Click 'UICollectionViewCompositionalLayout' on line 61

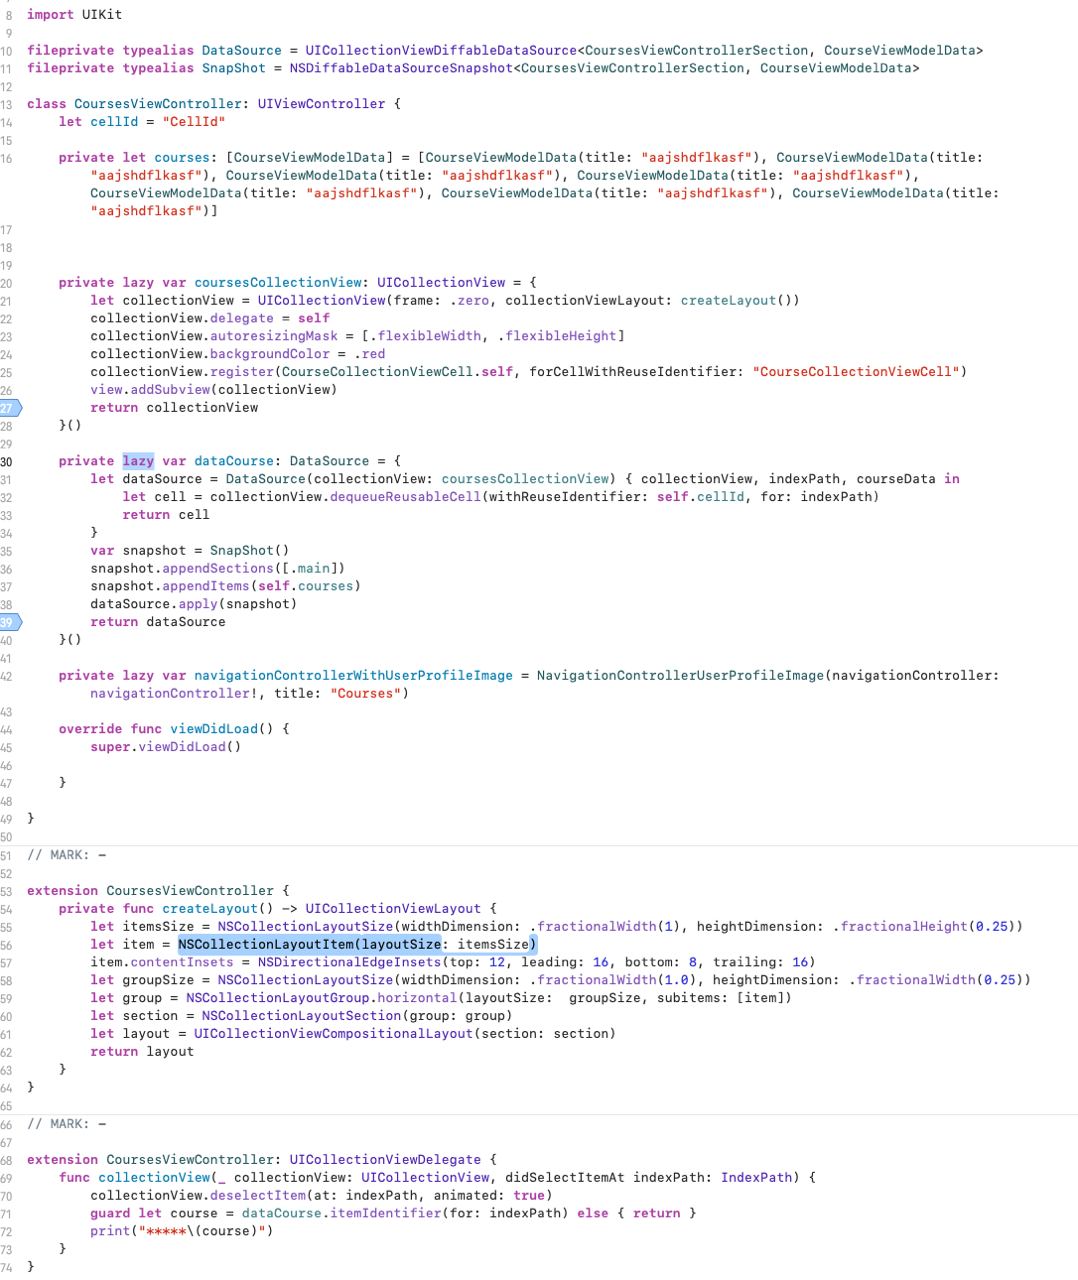pyautogui.click(x=333, y=1034)
